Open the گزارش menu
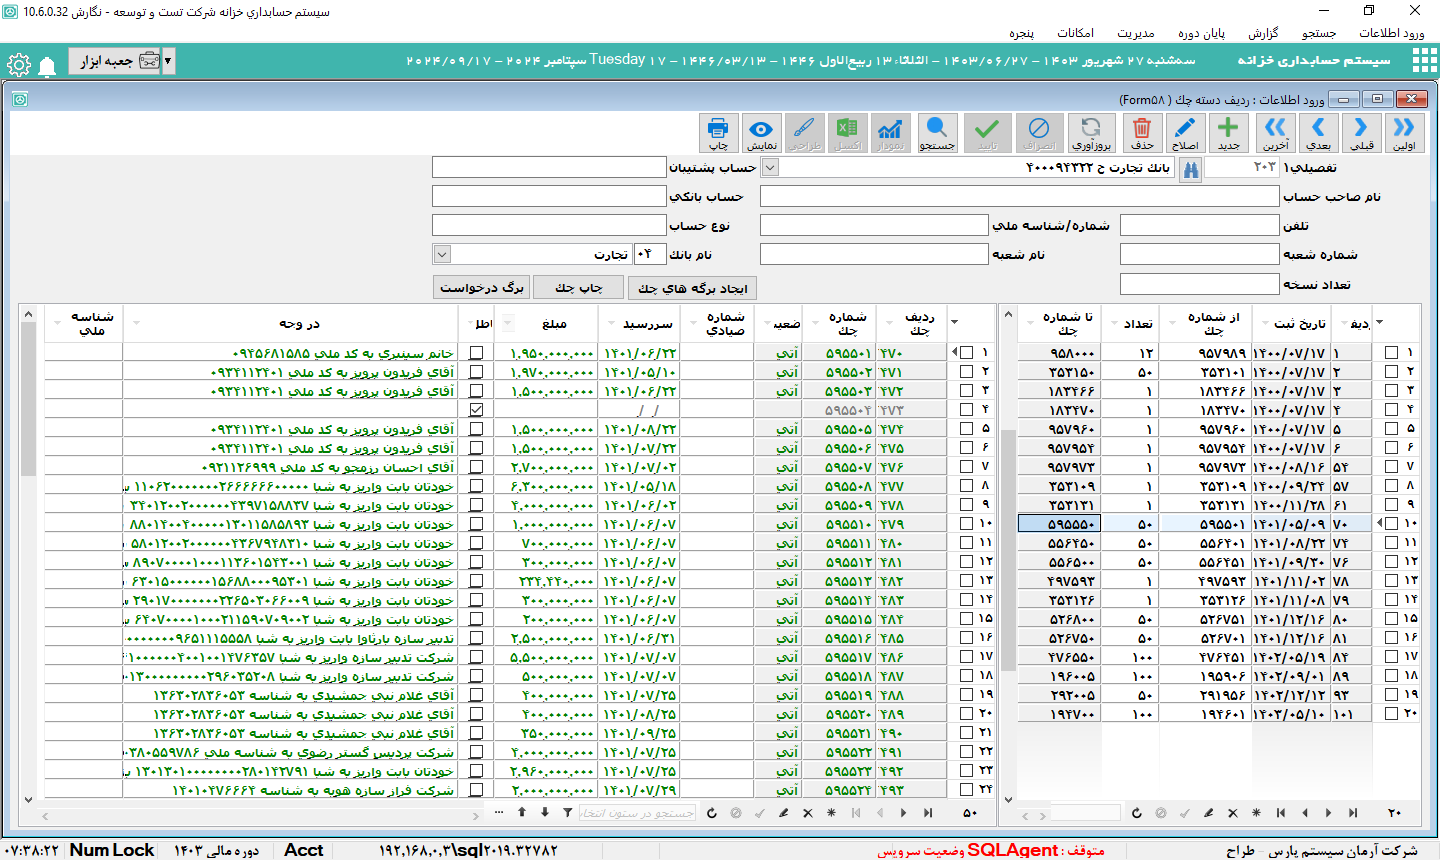 [1263, 33]
